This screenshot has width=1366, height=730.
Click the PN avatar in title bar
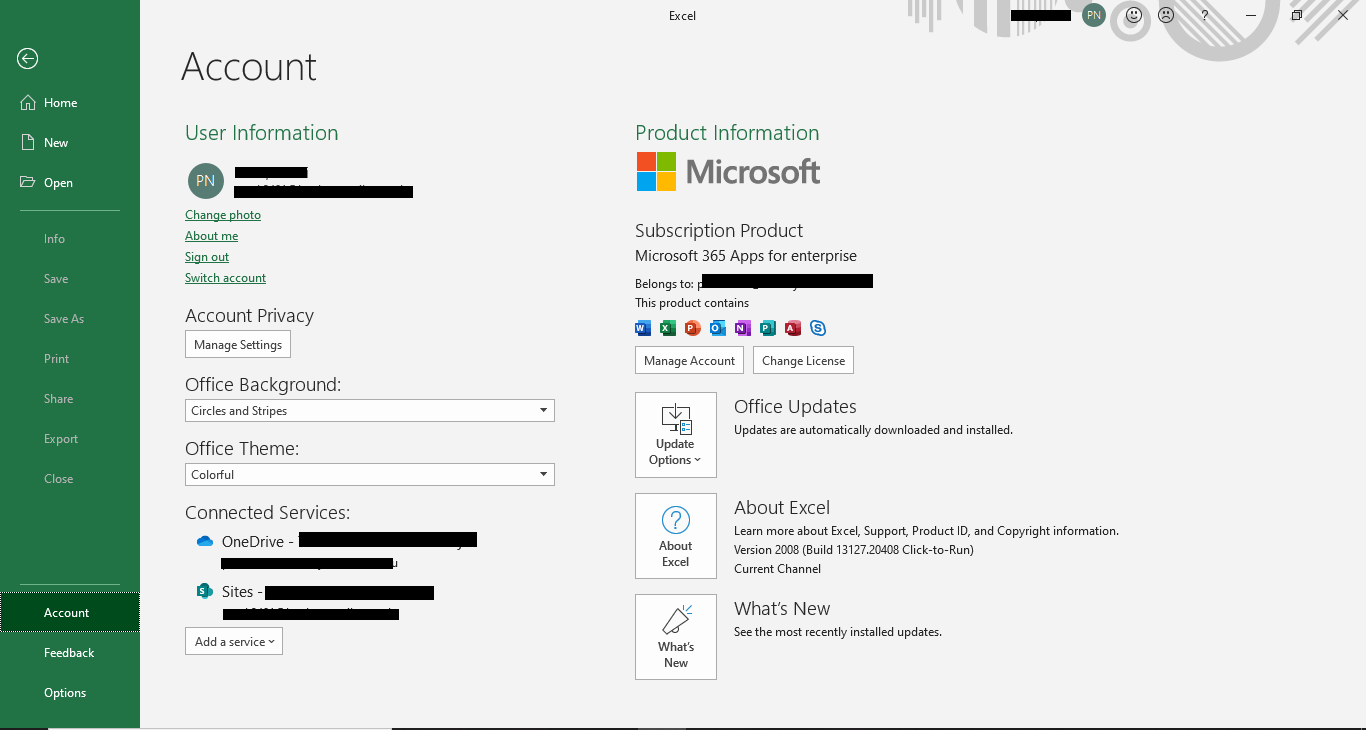coord(1094,15)
